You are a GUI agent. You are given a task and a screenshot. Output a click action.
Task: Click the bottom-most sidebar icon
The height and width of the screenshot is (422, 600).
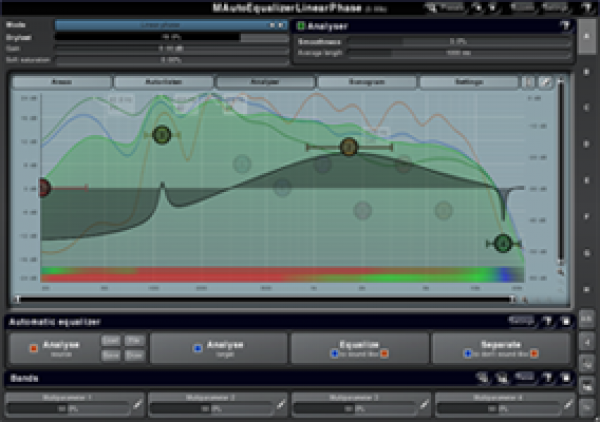tap(587, 408)
